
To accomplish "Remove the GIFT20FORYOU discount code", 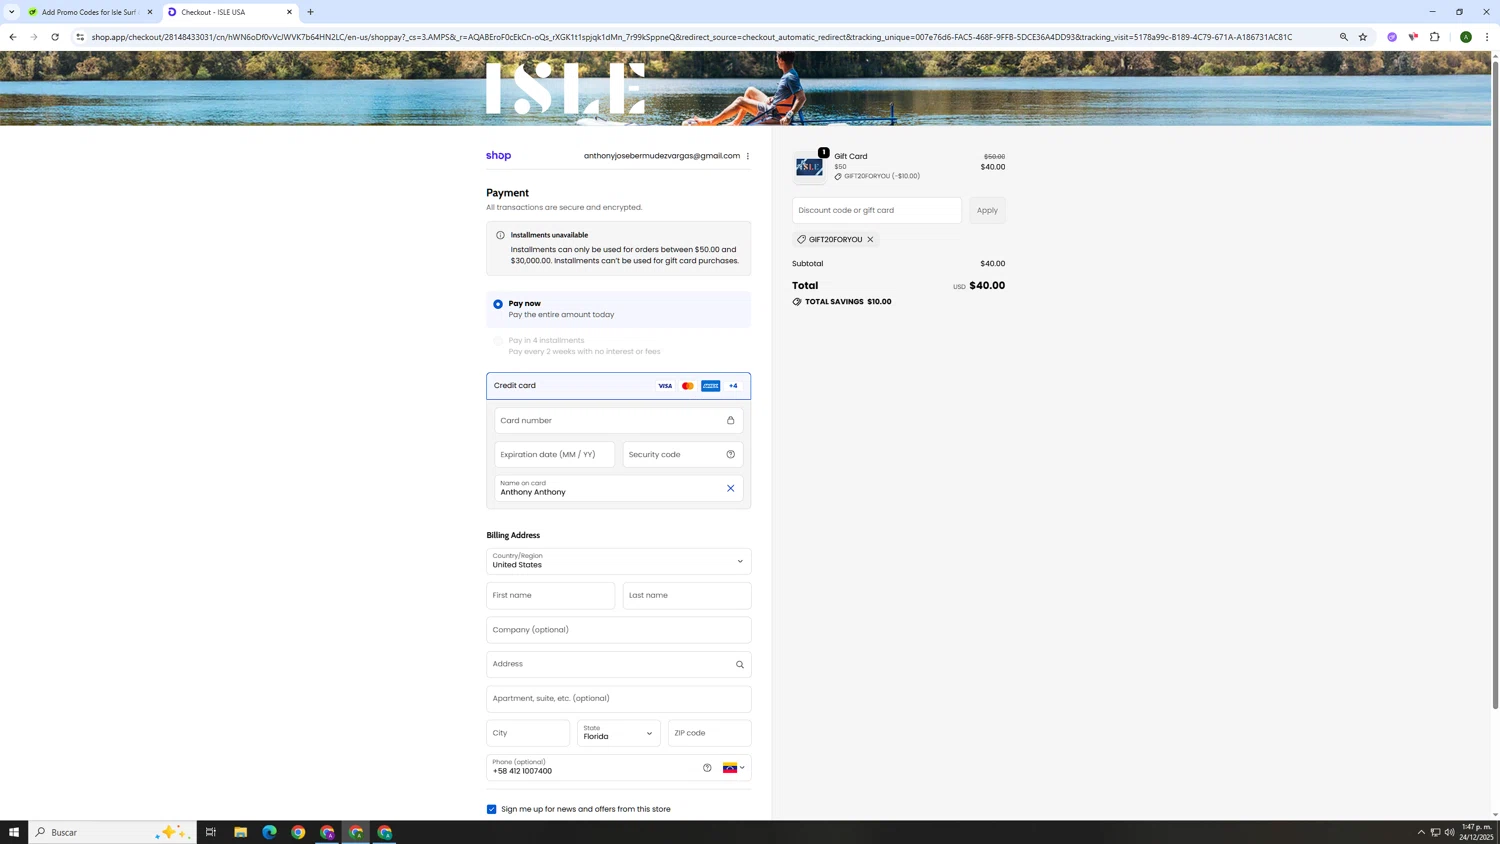I will [871, 240].
